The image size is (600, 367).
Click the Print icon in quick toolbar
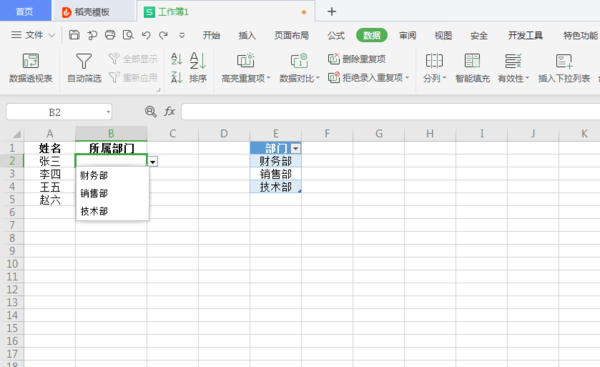click(110, 35)
